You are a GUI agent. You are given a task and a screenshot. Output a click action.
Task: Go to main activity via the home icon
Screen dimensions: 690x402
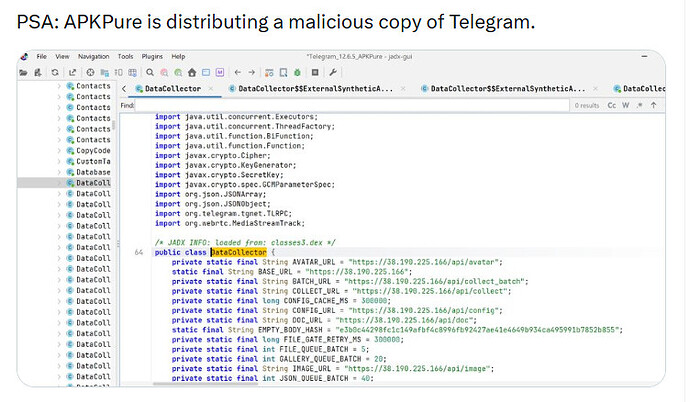192,73
